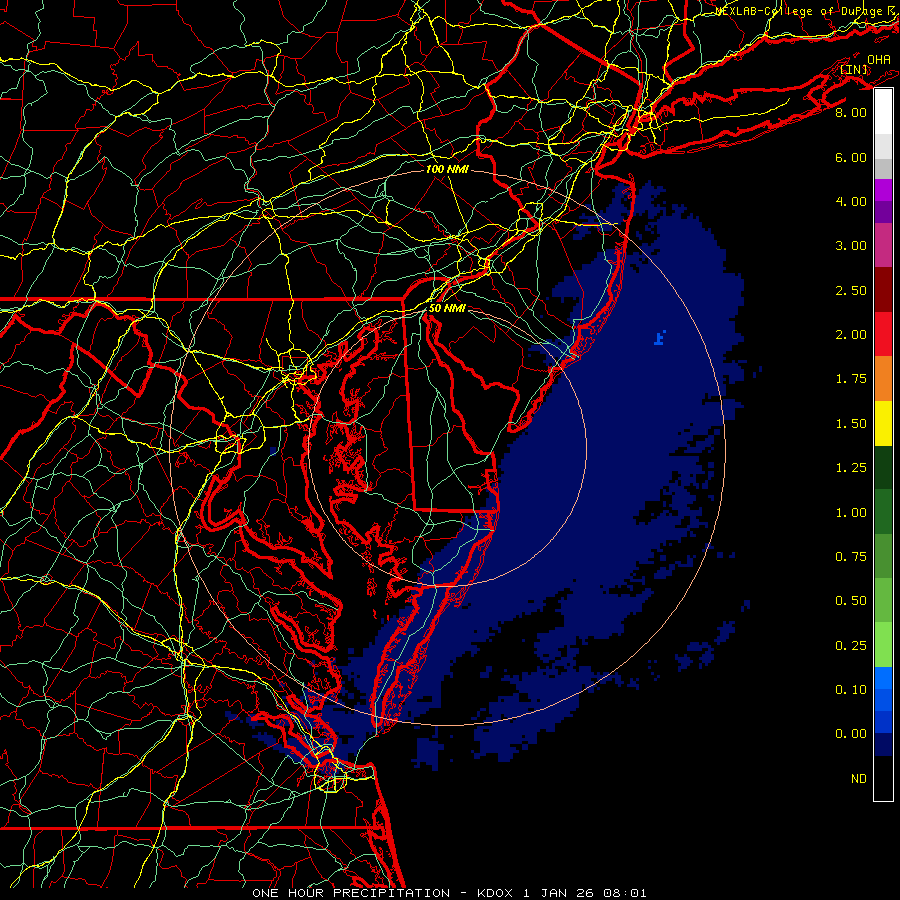Image resolution: width=900 pixels, height=900 pixels.
Task: Click the 1.00 legend value
Action: (x=851, y=513)
